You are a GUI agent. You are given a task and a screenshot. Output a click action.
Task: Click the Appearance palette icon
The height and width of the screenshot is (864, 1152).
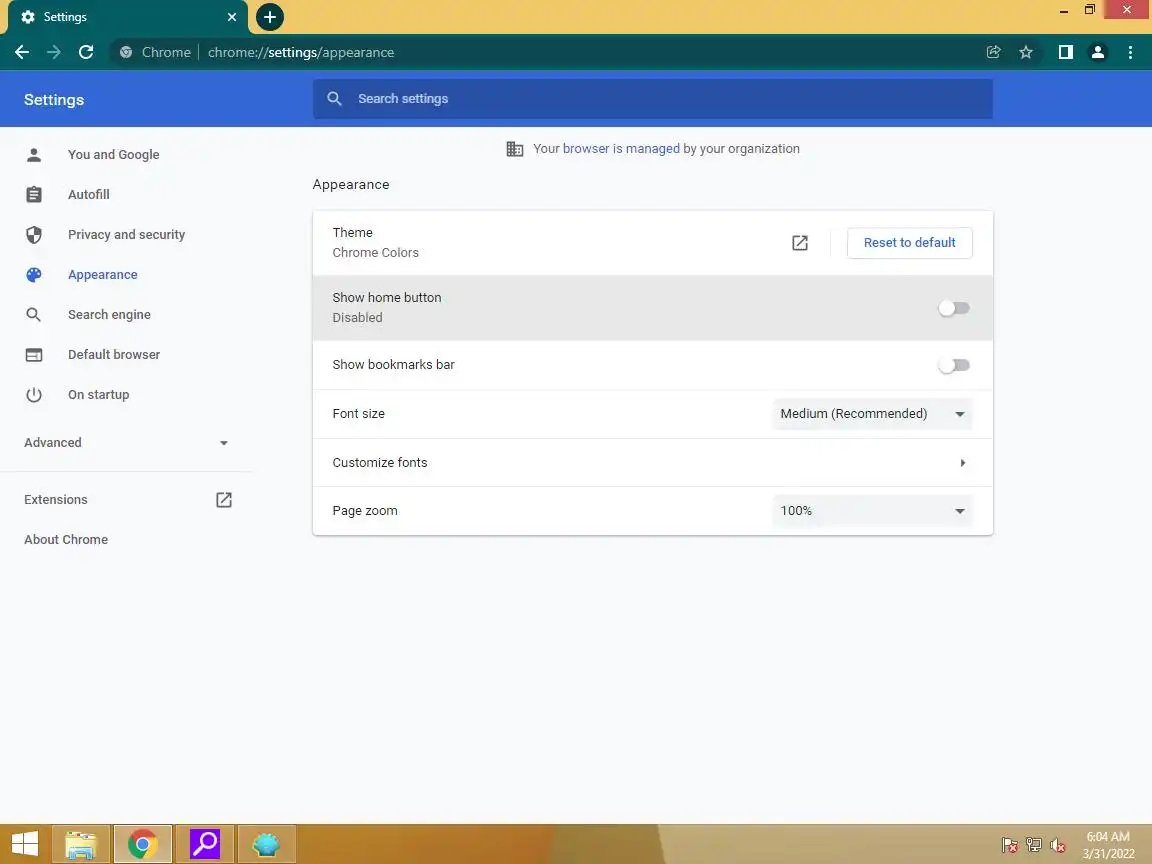[34, 275]
